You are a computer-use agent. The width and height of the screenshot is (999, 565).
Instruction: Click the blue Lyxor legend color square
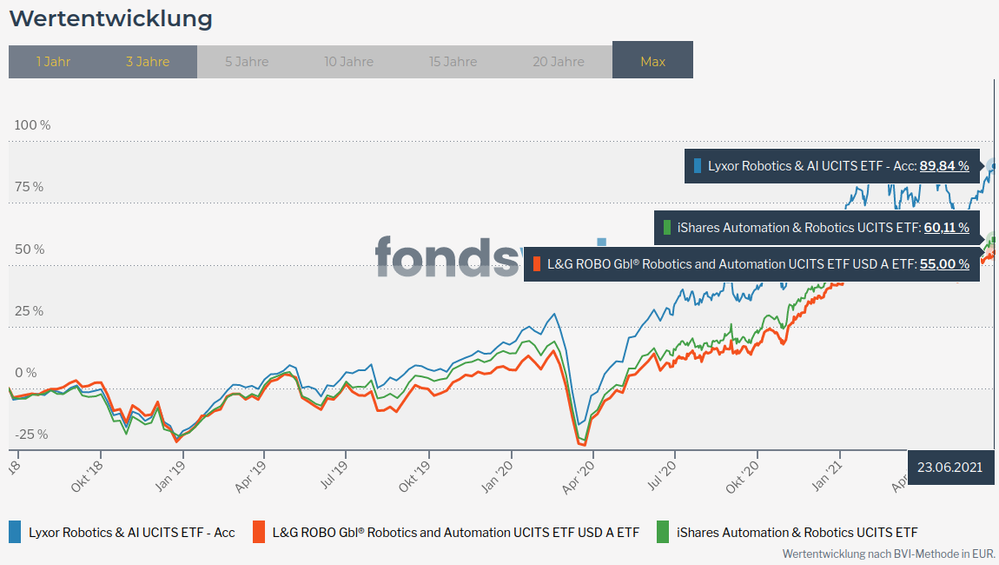click(x=15, y=532)
